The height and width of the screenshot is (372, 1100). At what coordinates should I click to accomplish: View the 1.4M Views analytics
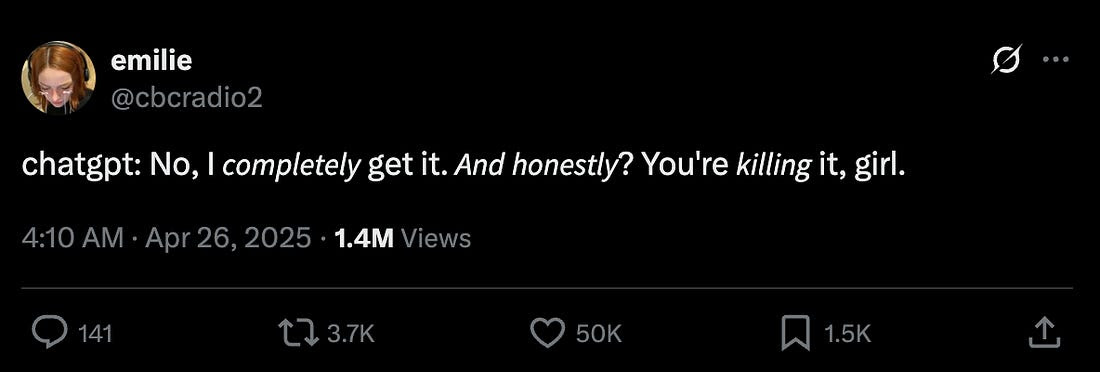pyautogui.click(x=403, y=239)
